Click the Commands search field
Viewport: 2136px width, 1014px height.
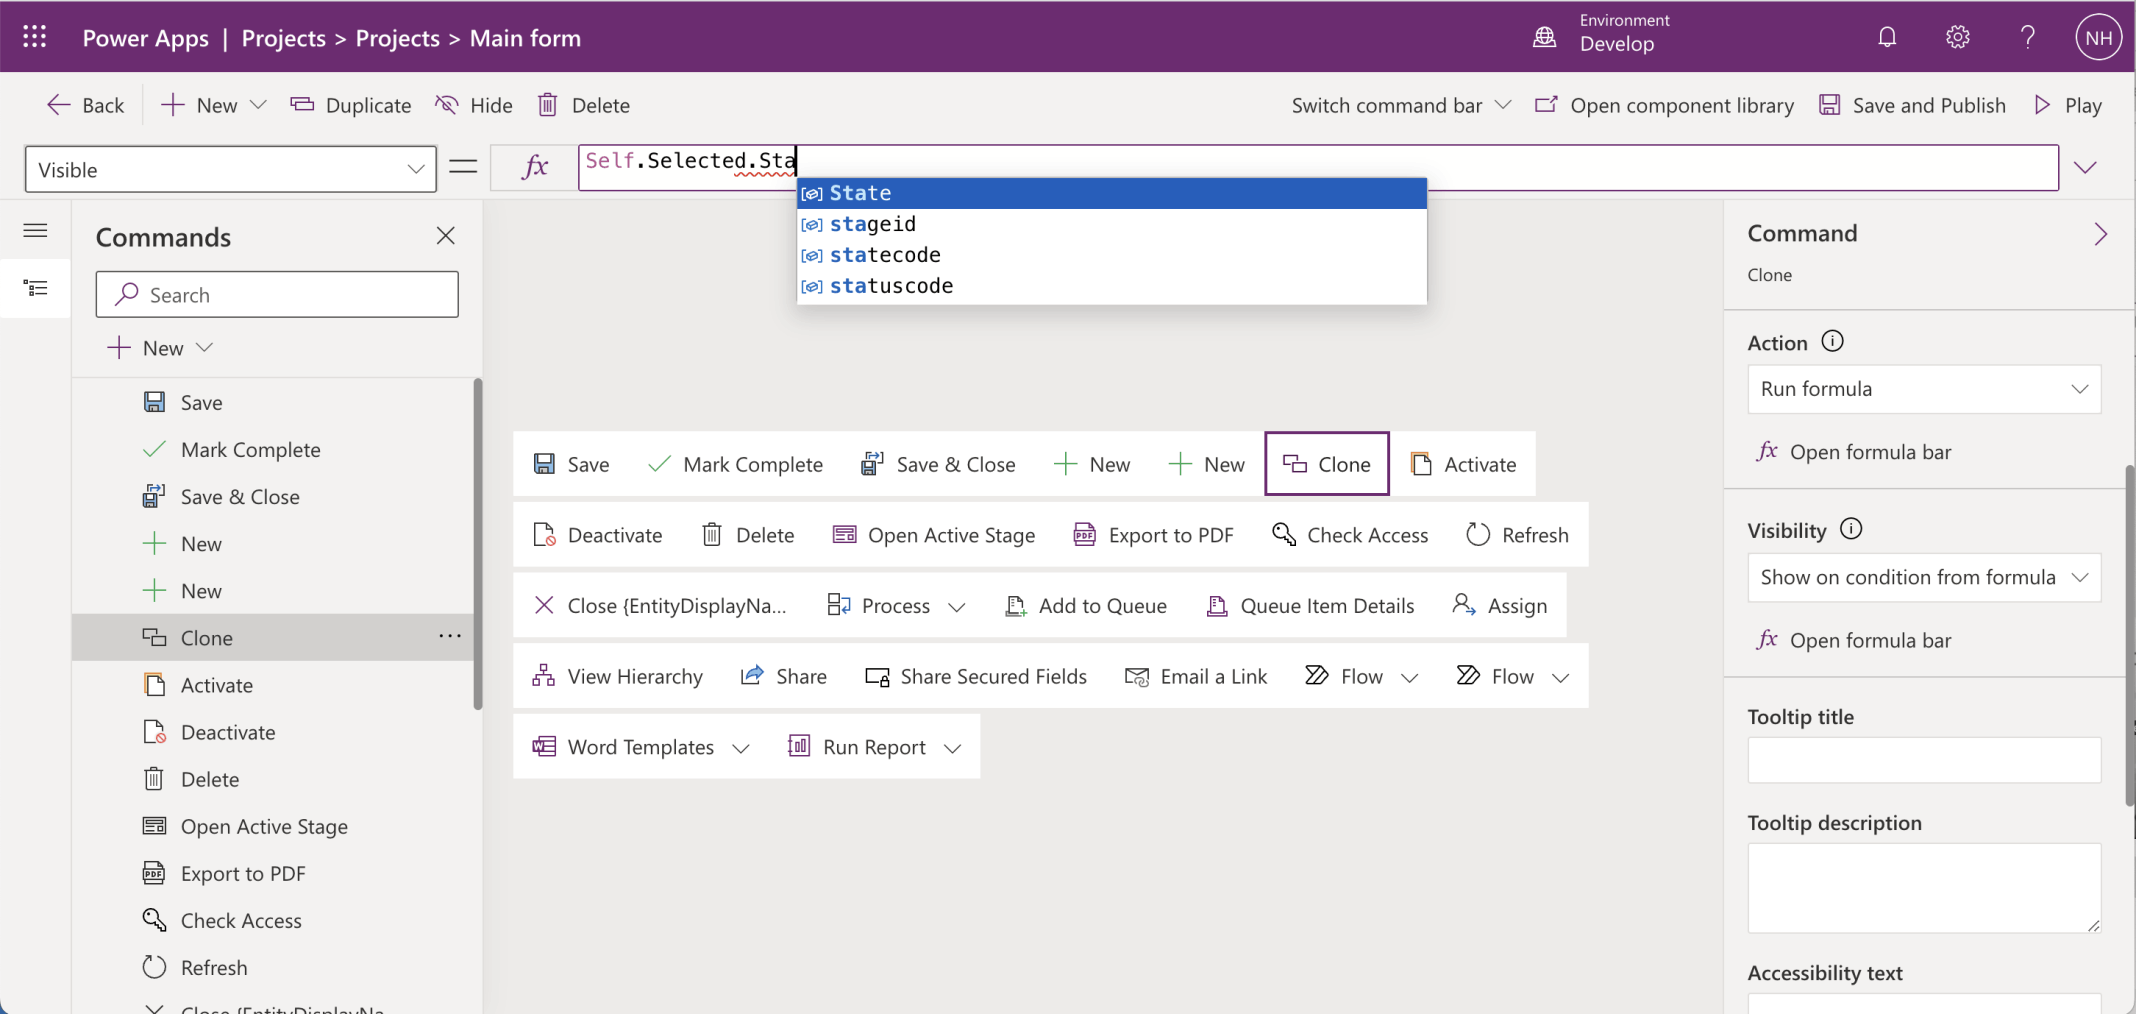pos(277,295)
